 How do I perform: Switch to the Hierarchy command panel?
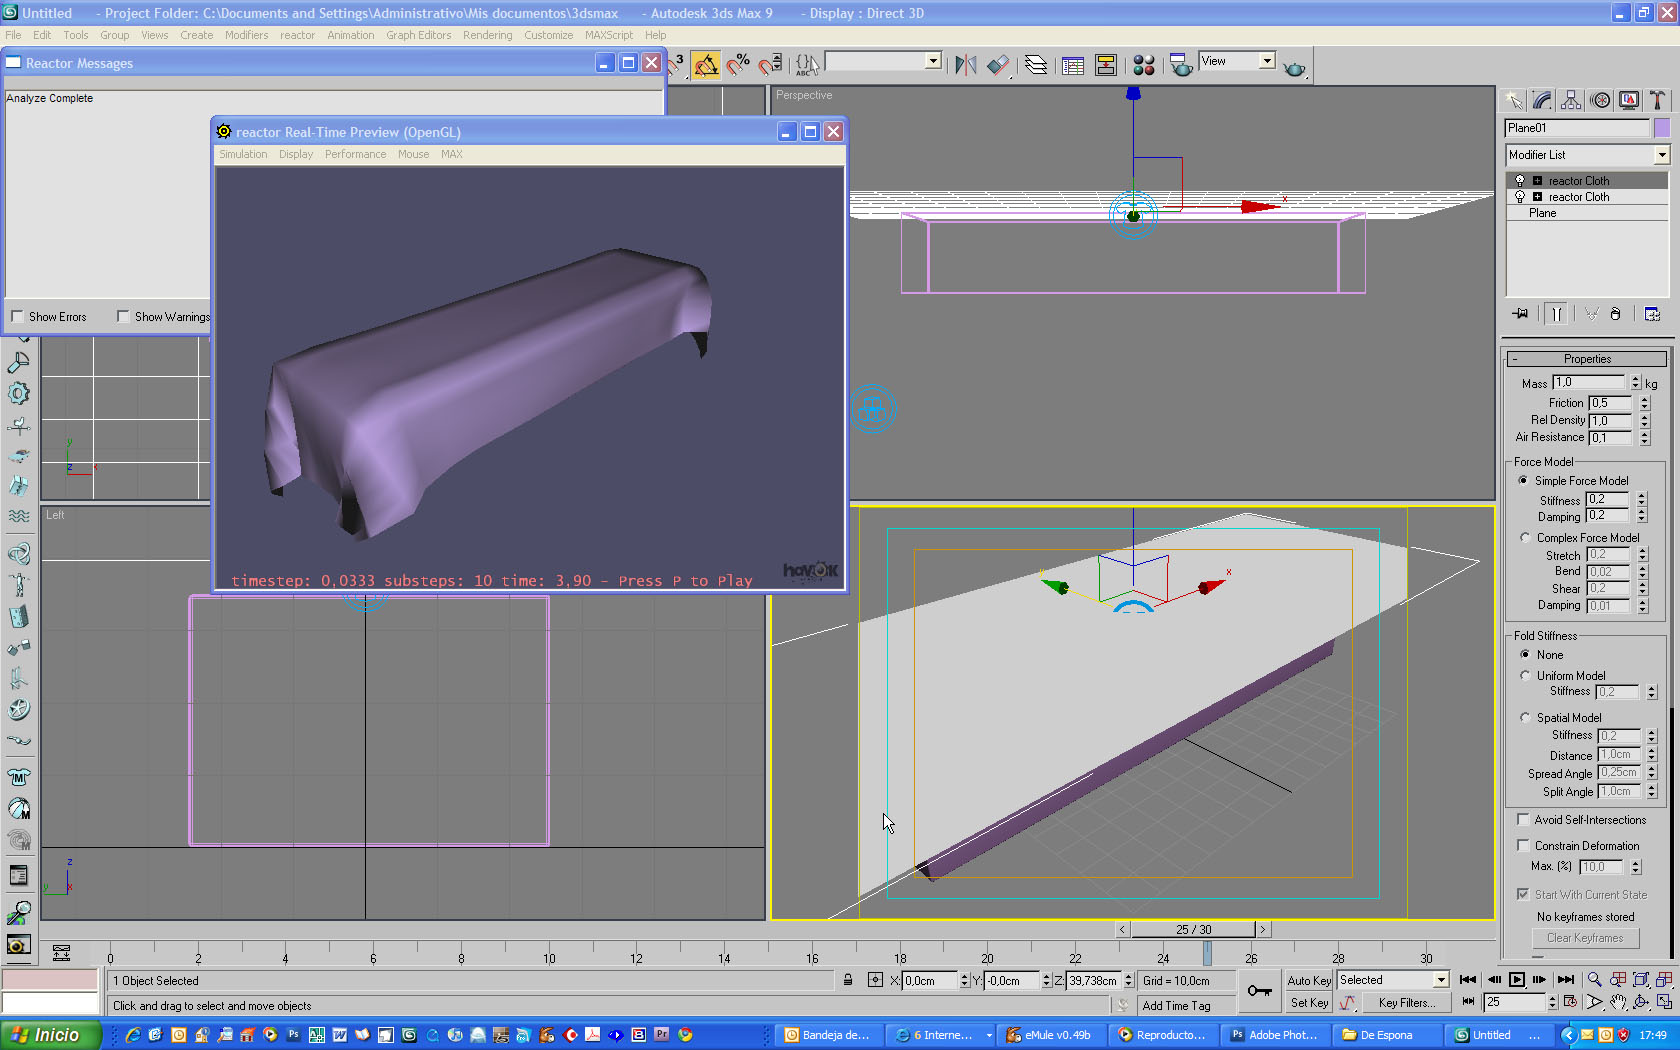[1571, 100]
